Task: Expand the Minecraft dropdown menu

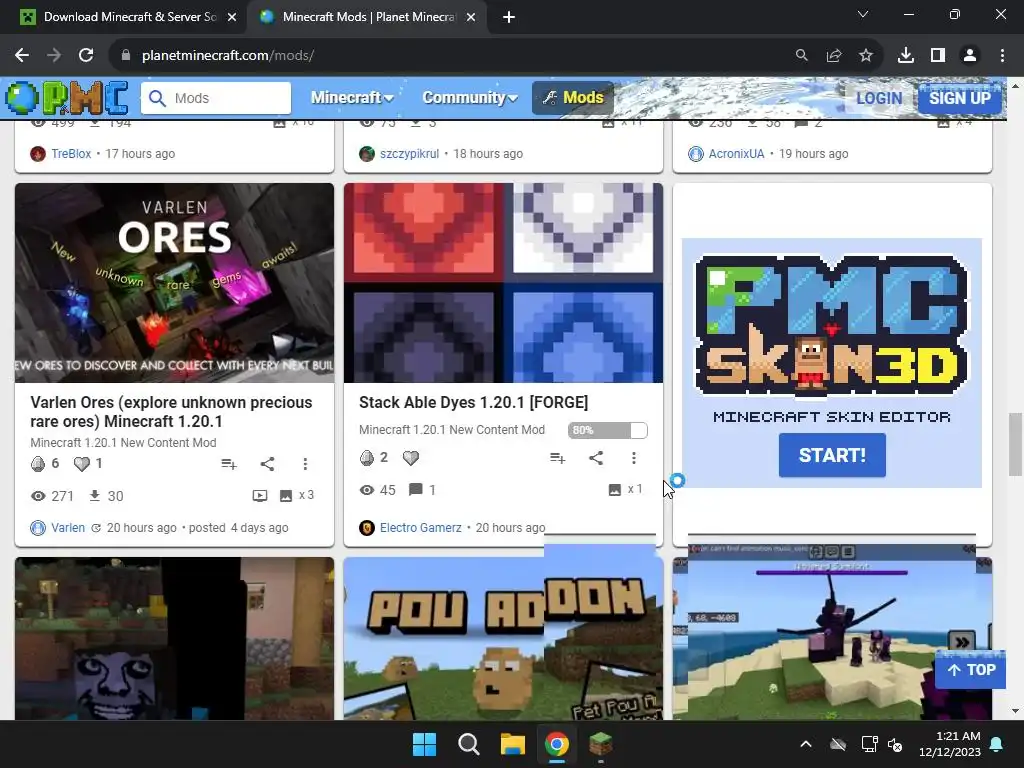Action: point(352,98)
